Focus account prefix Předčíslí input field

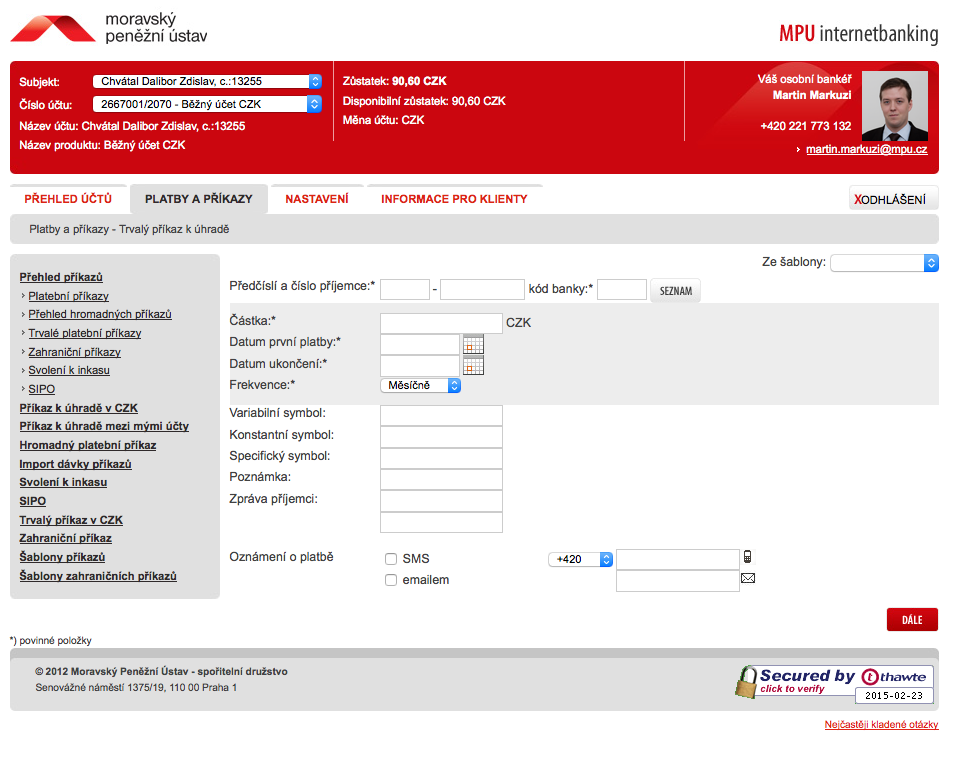click(x=405, y=290)
